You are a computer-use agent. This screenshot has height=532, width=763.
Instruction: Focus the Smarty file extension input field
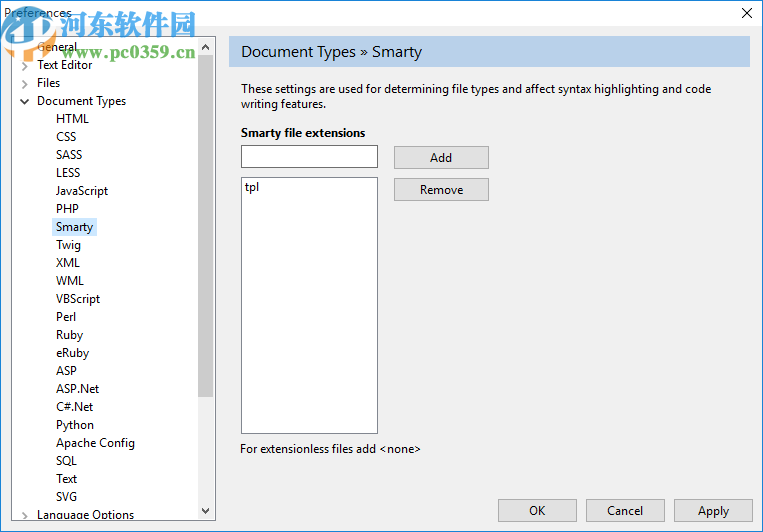(309, 157)
